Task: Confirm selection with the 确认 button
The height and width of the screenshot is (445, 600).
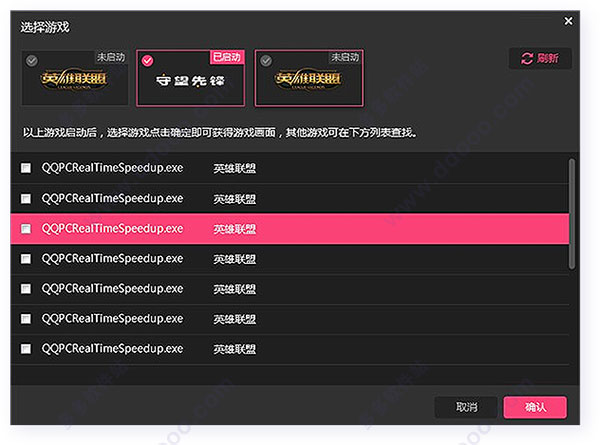Action: coord(535,407)
